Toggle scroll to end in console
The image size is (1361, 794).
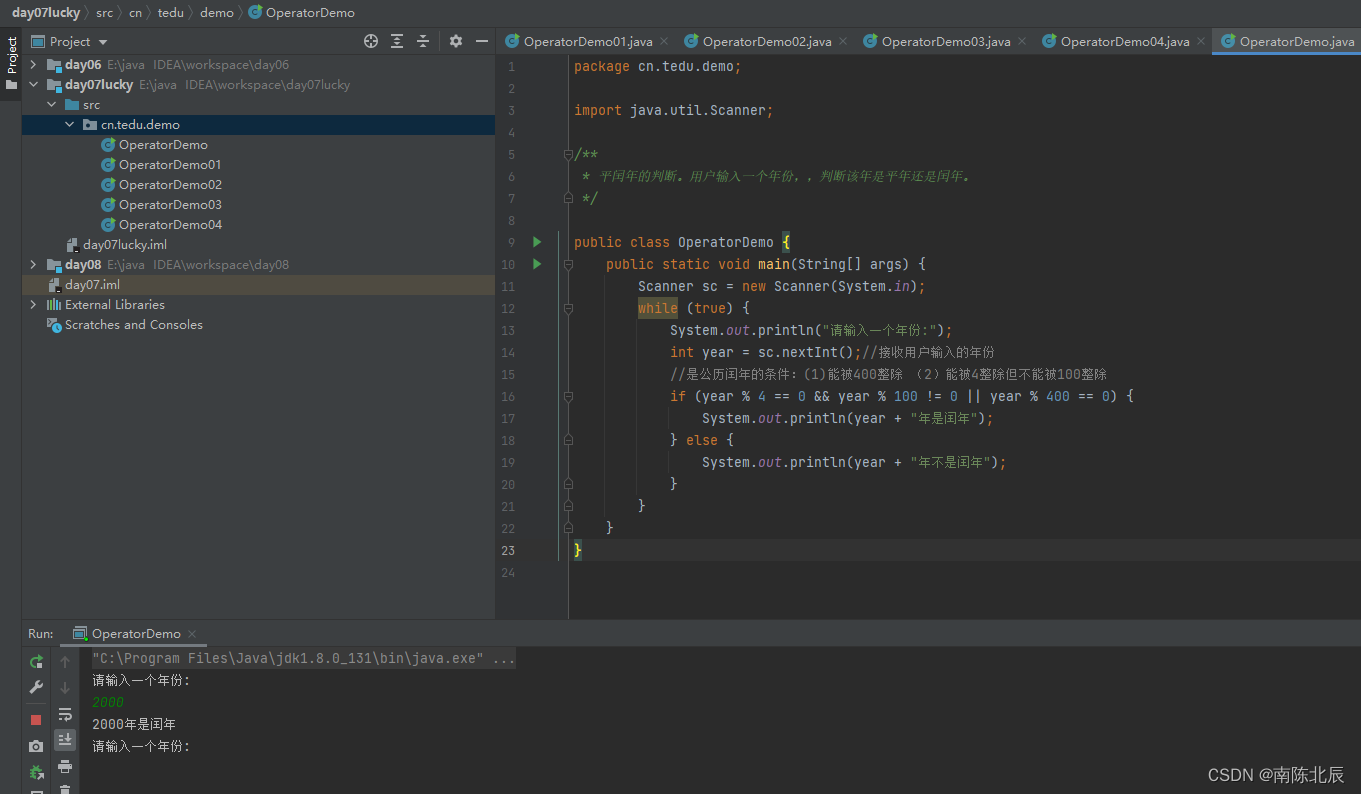65,740
